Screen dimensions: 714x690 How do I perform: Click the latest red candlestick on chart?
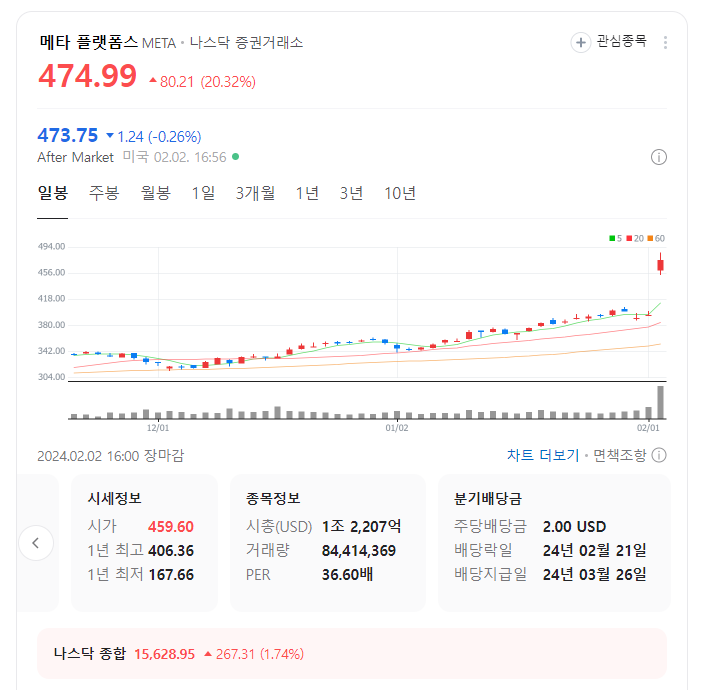pyautogui.click(x=660, y=265)
